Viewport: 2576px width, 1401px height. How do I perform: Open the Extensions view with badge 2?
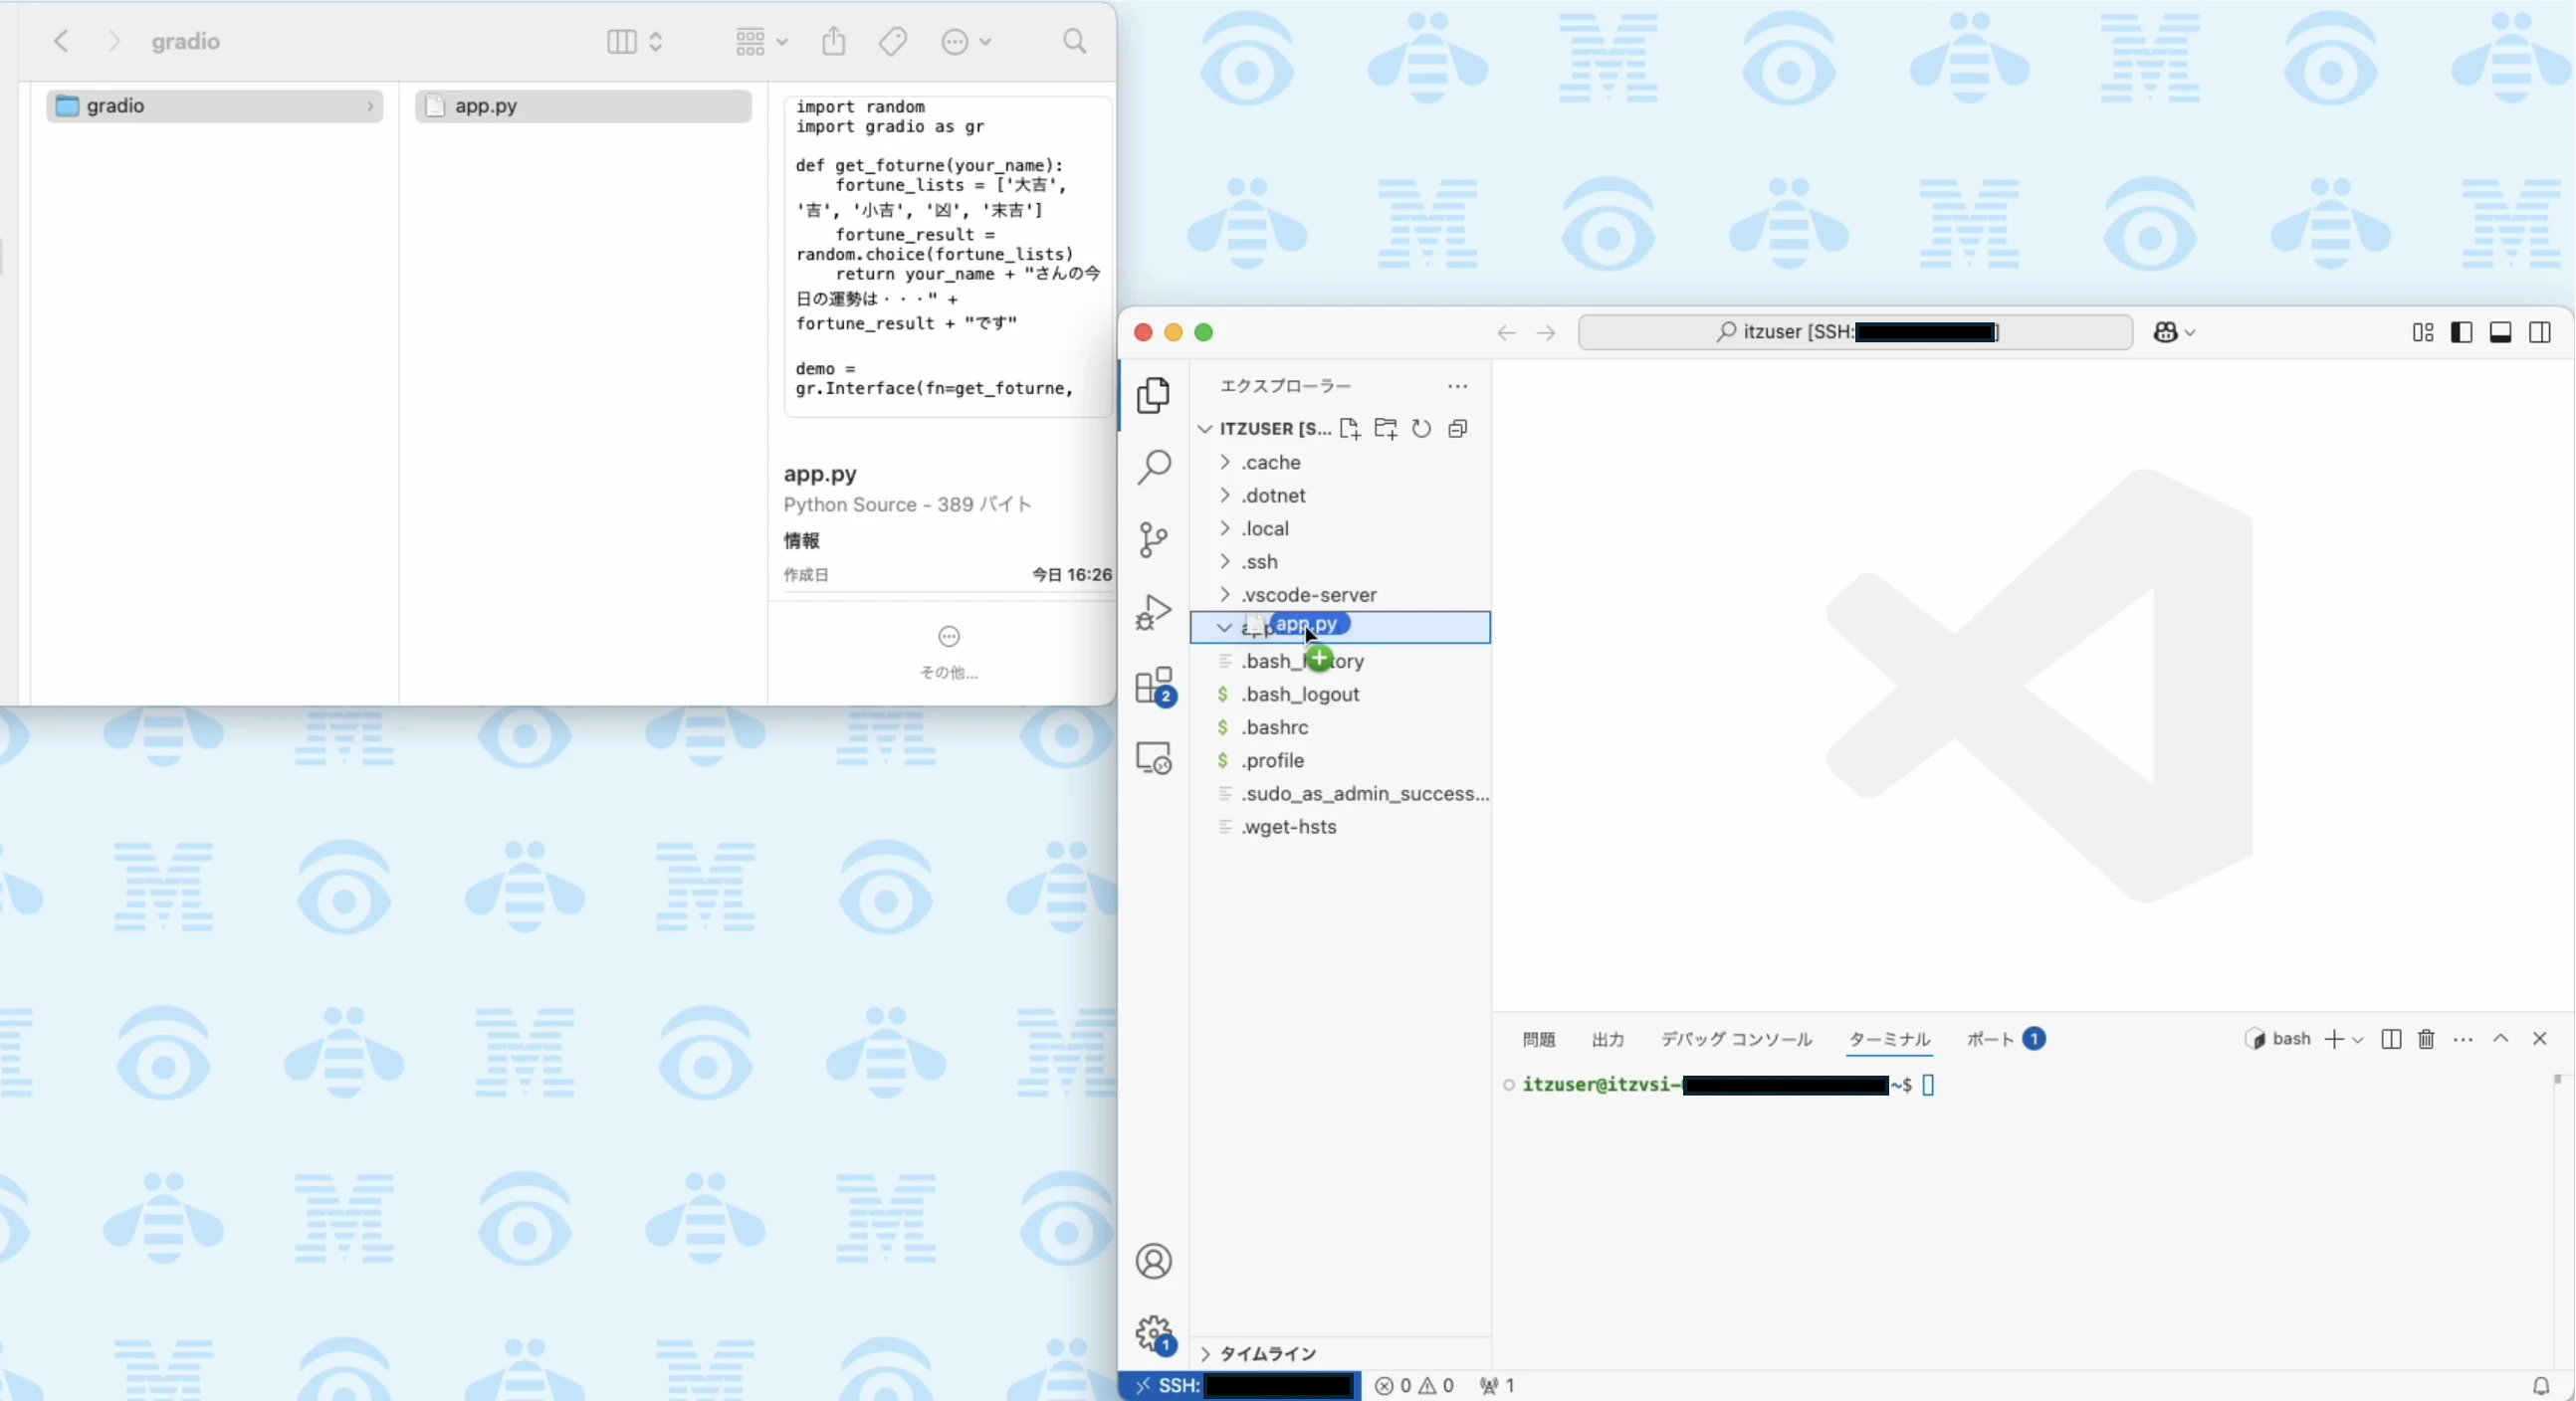point(1155,686)
